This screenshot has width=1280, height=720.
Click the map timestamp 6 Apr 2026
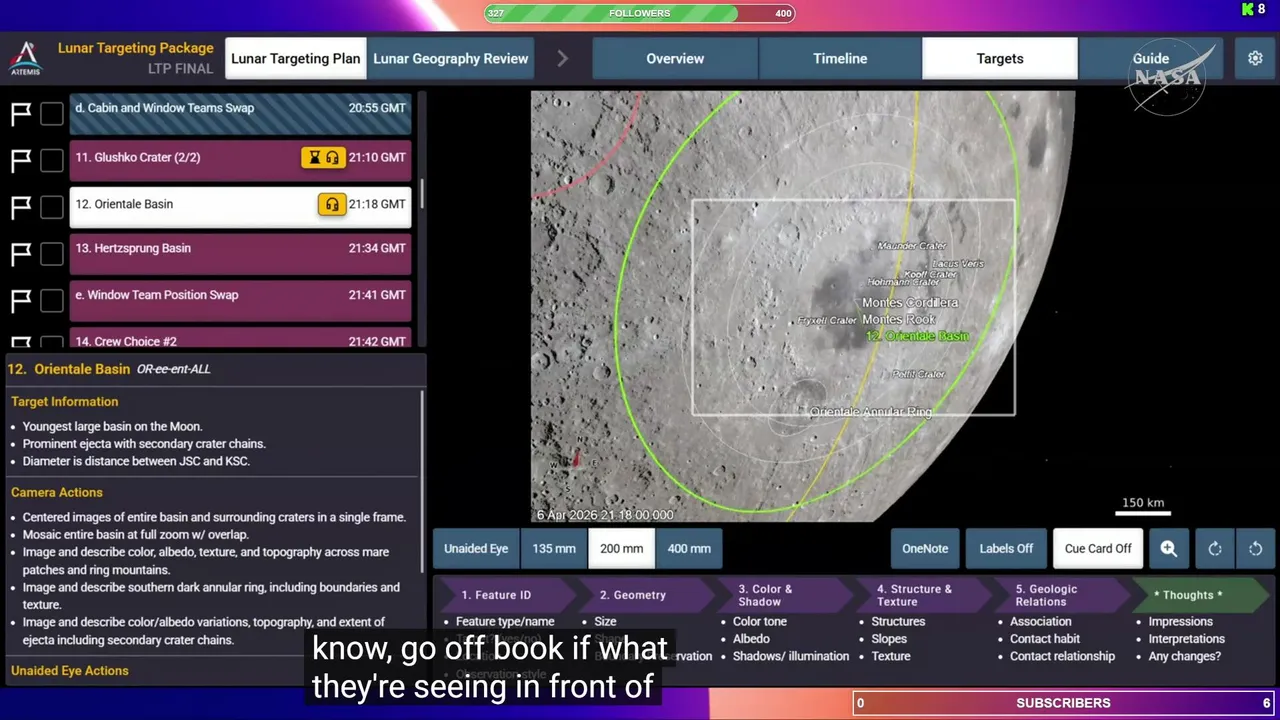tap(605, 515)
